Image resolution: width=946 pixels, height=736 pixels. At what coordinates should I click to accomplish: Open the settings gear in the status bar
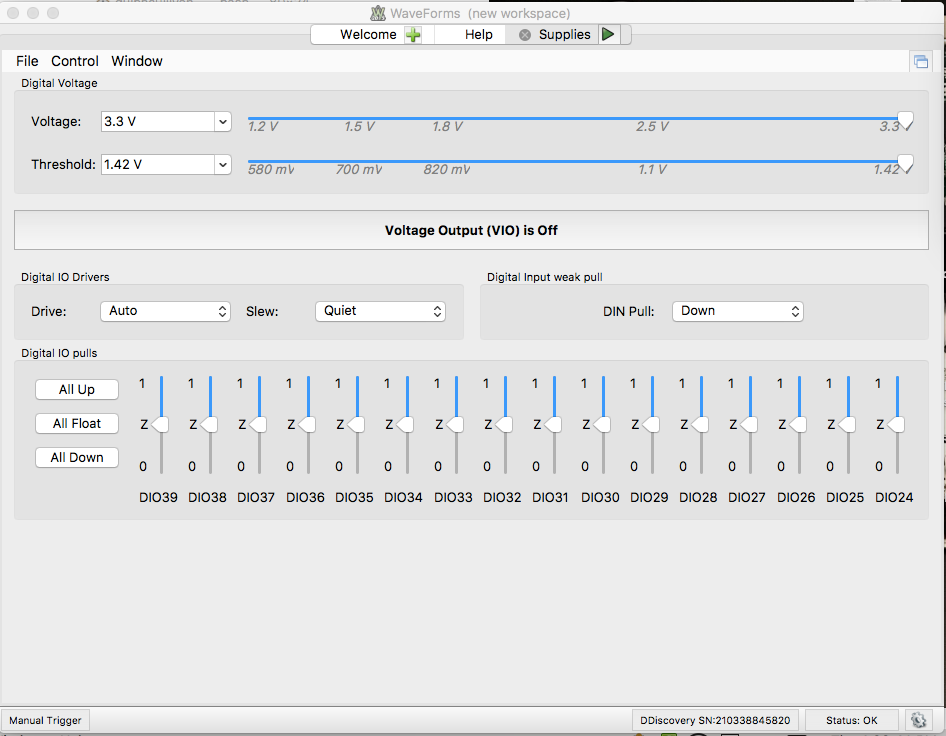(x=918, y=720)
